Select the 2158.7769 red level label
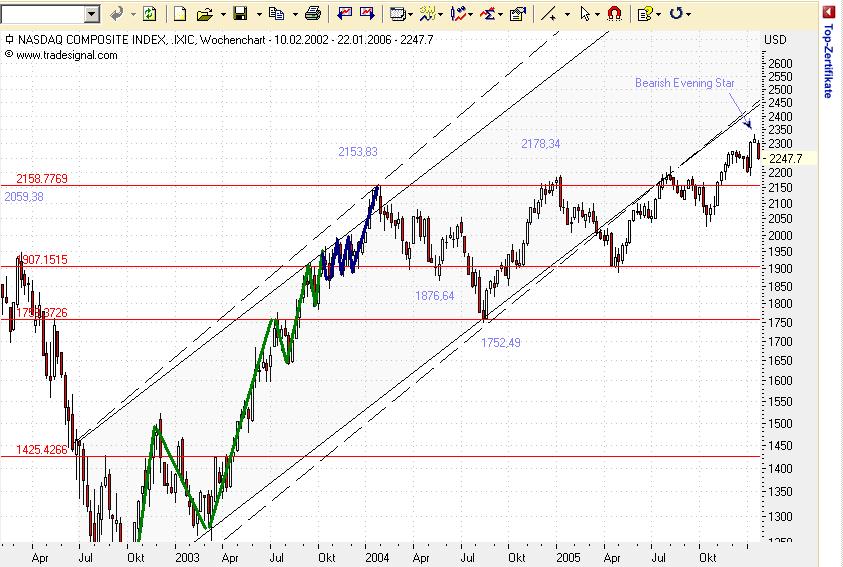Image resolution: width=843 pixels, height=567 pixels. pyautogui.click(x=42, y=178)
